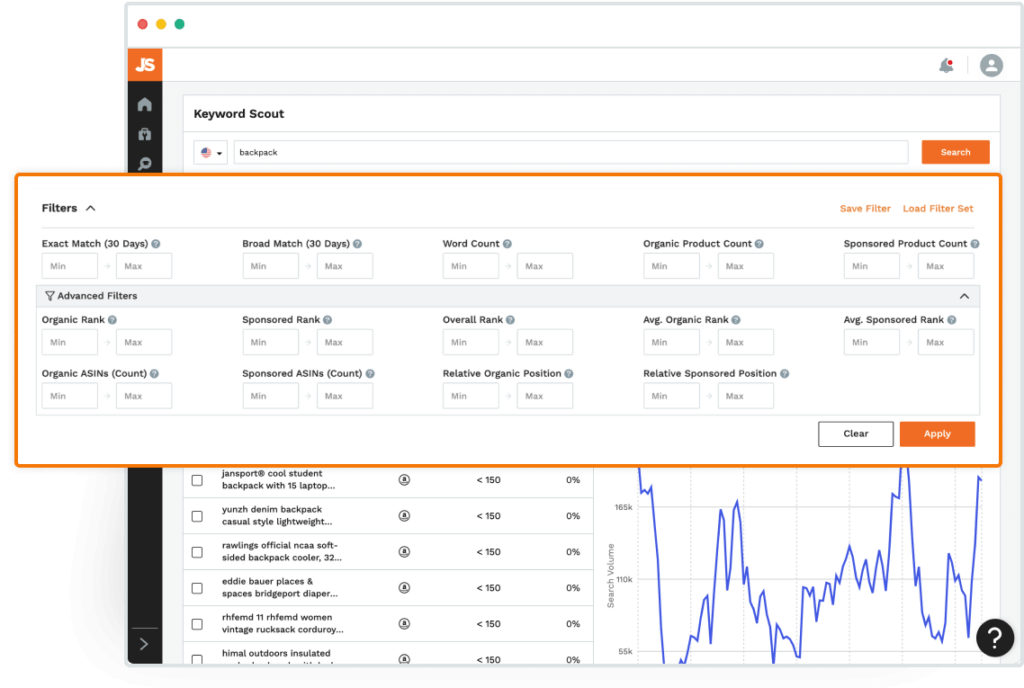Click the Overall Rank help icon
This screenshot has width=1024, height=688.
511,320
